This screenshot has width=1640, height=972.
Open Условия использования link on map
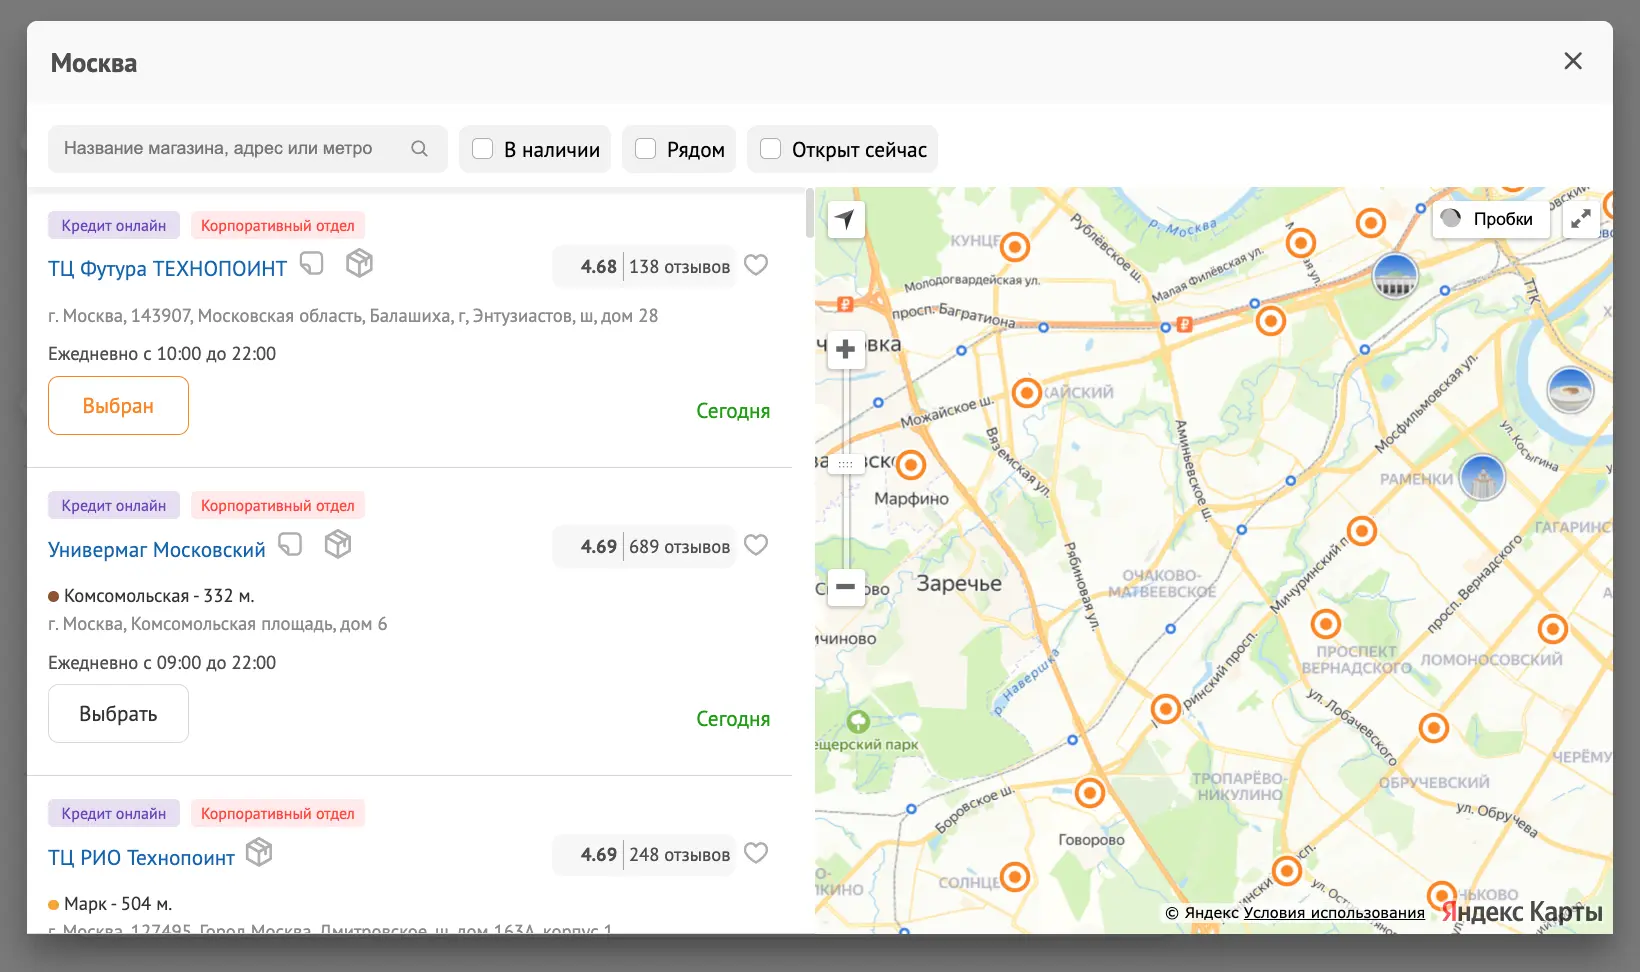pyautogui.click(x=1334, y=913)
